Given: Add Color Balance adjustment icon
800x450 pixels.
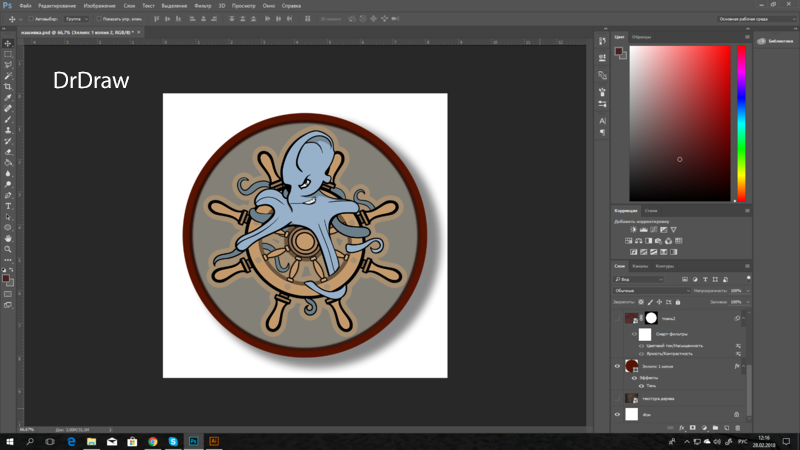Looking at the screenshot, I should coord(638,241).
